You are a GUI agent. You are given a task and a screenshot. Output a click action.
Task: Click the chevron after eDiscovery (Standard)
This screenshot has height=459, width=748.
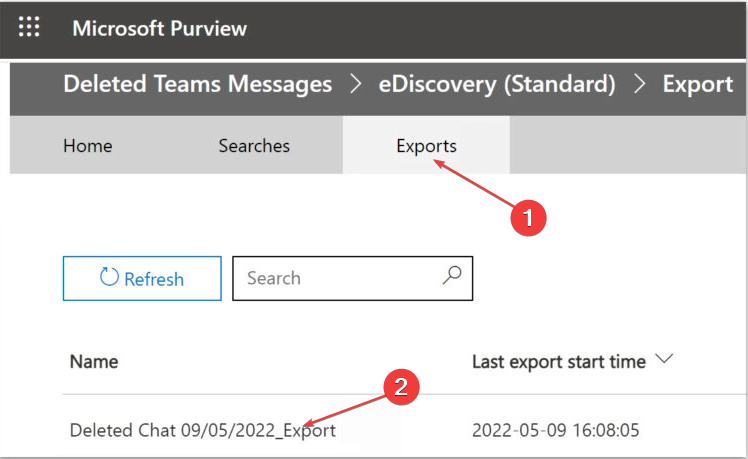(x=639, y=85)
